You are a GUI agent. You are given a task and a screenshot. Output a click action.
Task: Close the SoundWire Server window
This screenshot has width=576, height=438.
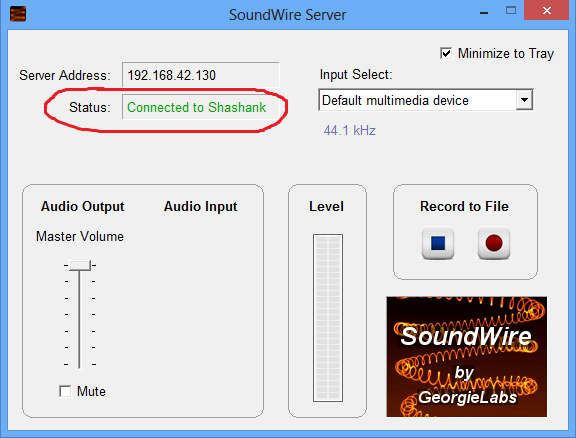[x=547, y=11]
